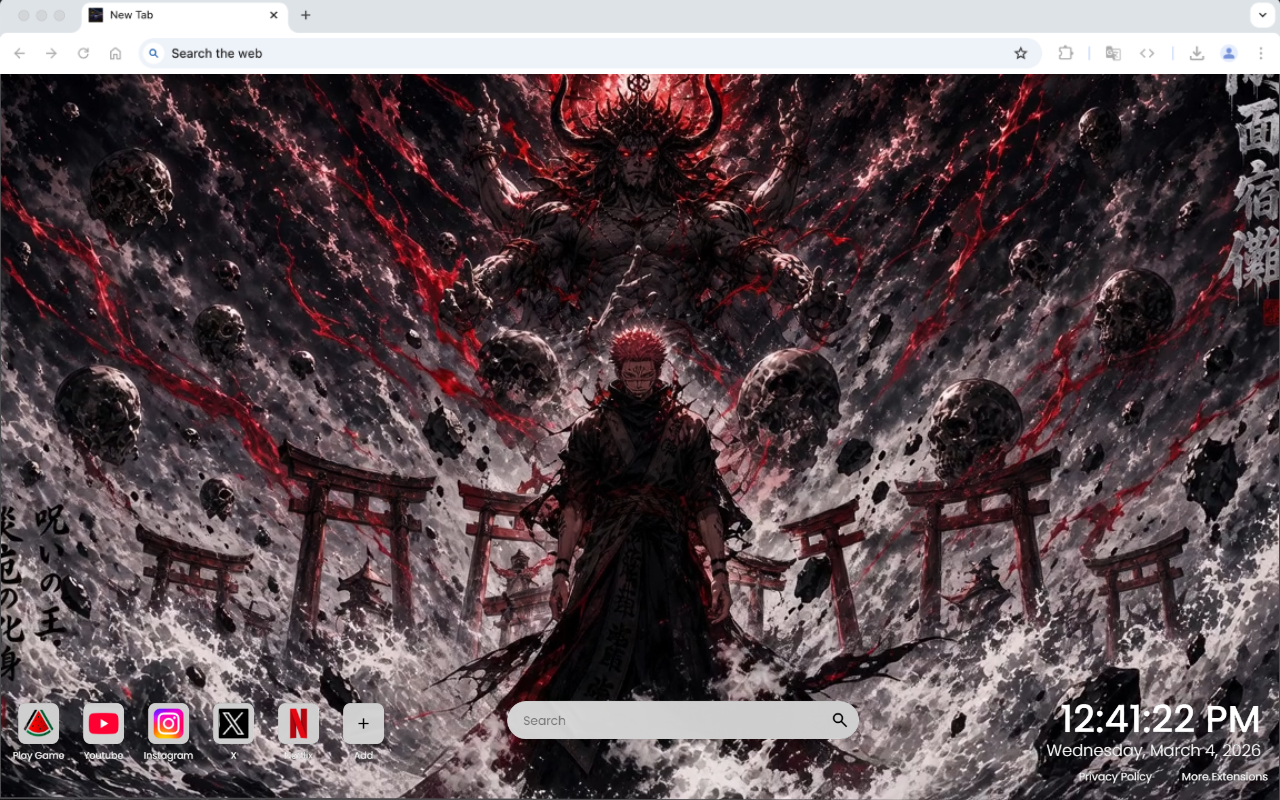
Task: Go back with the back arrow
Action: click(20, 53)
